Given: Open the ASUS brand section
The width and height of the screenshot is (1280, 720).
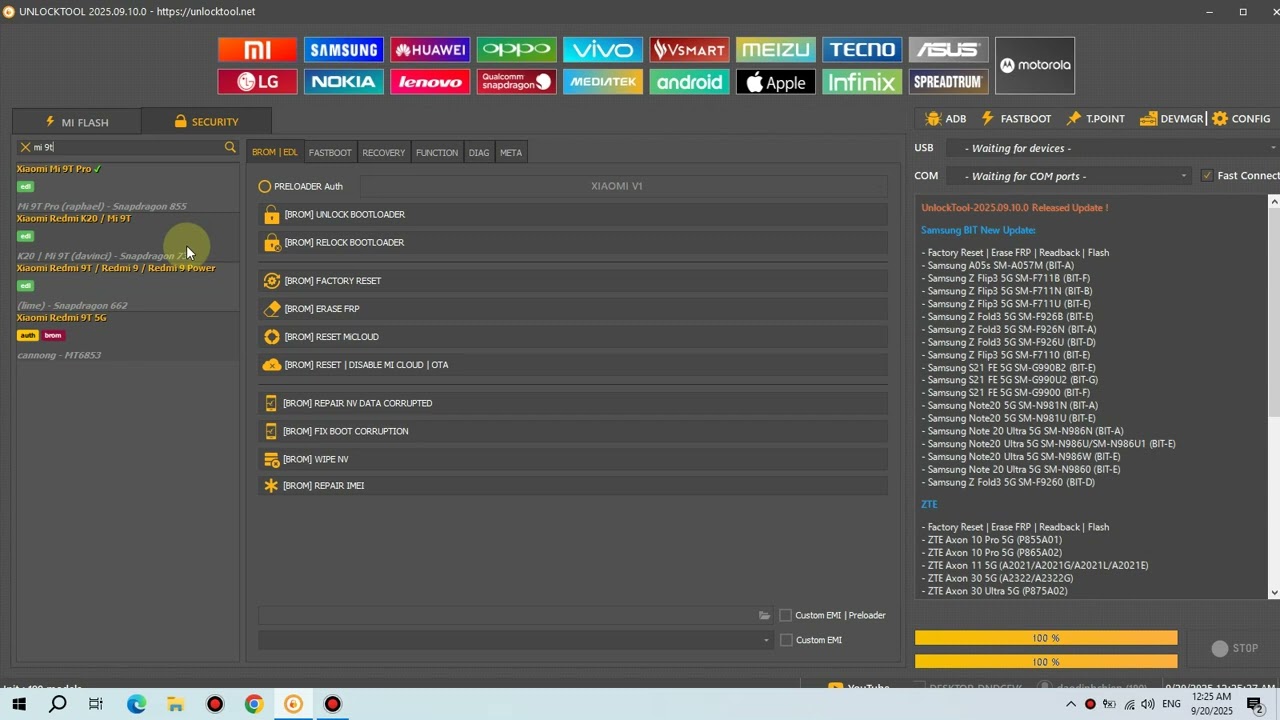Looking at the screenshot, I should point(948,50).
